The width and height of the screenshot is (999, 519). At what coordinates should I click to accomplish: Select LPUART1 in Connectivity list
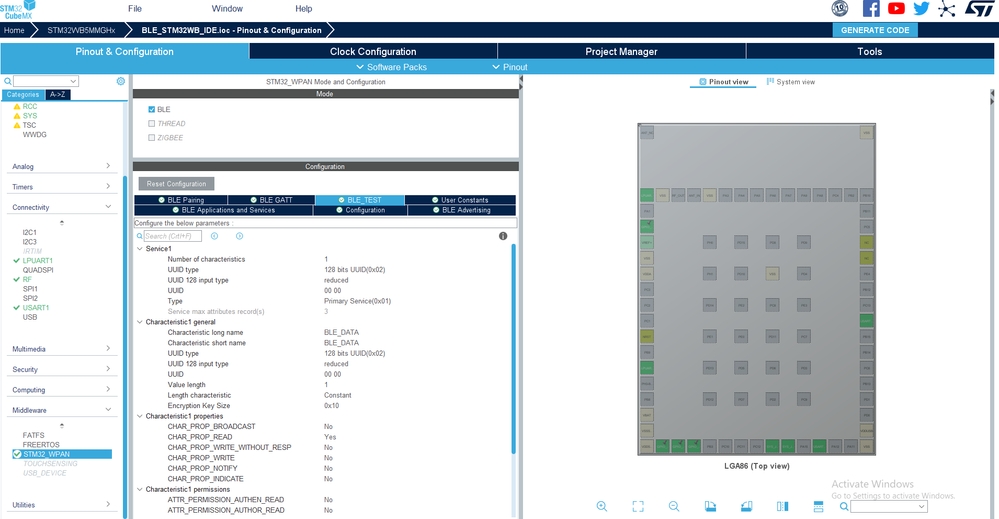click(x=38, y=260)
